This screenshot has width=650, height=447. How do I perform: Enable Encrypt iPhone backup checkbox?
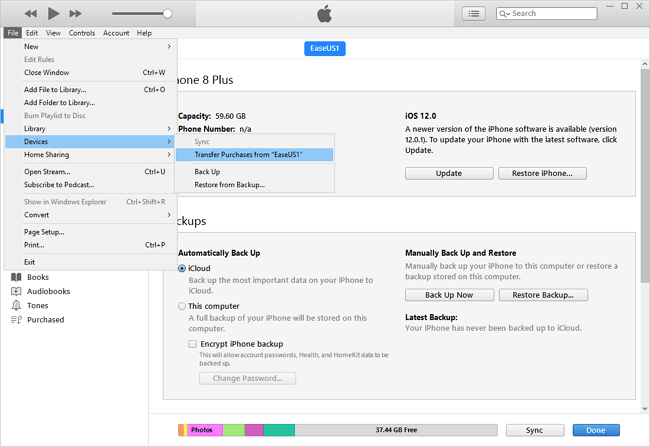(x=192, y=343)
